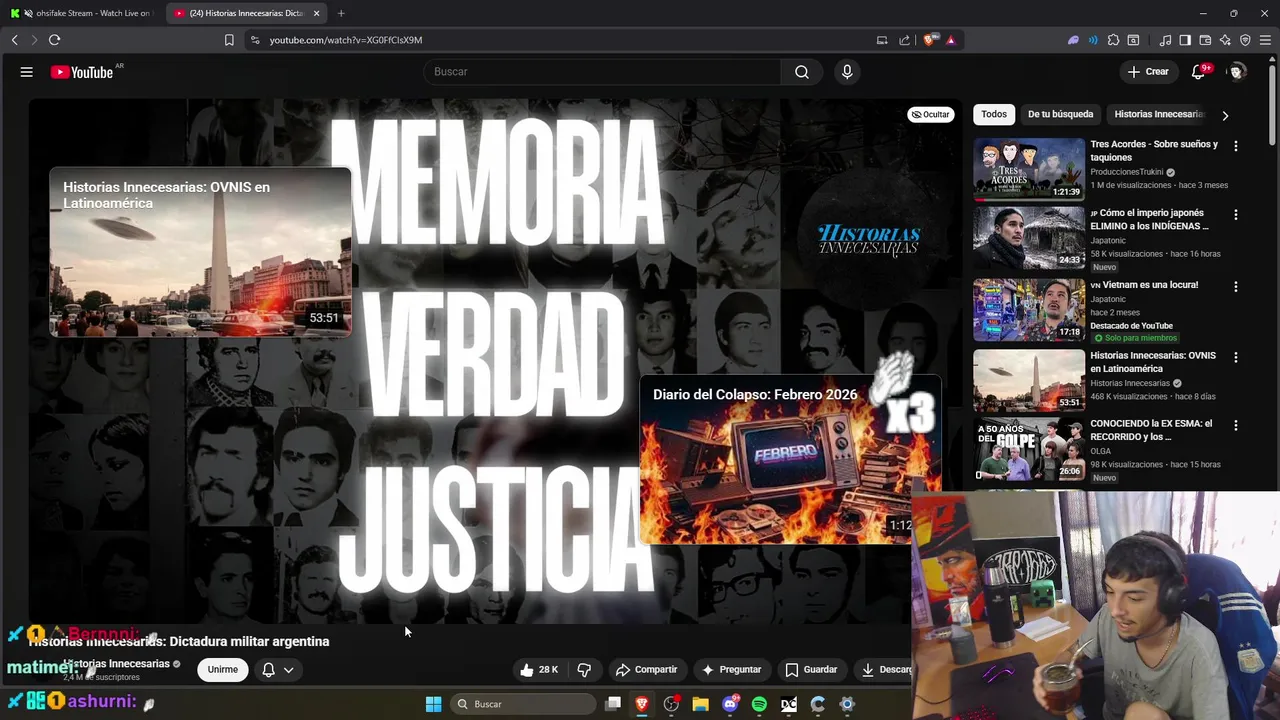Open OLGA channel link

click(1102, 452)
